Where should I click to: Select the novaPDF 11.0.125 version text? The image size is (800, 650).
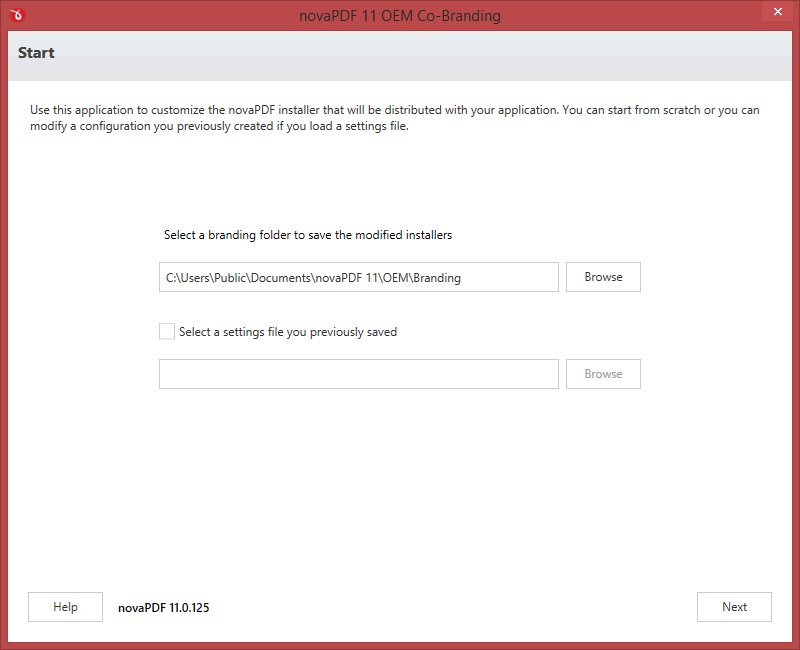coord(163,608)
